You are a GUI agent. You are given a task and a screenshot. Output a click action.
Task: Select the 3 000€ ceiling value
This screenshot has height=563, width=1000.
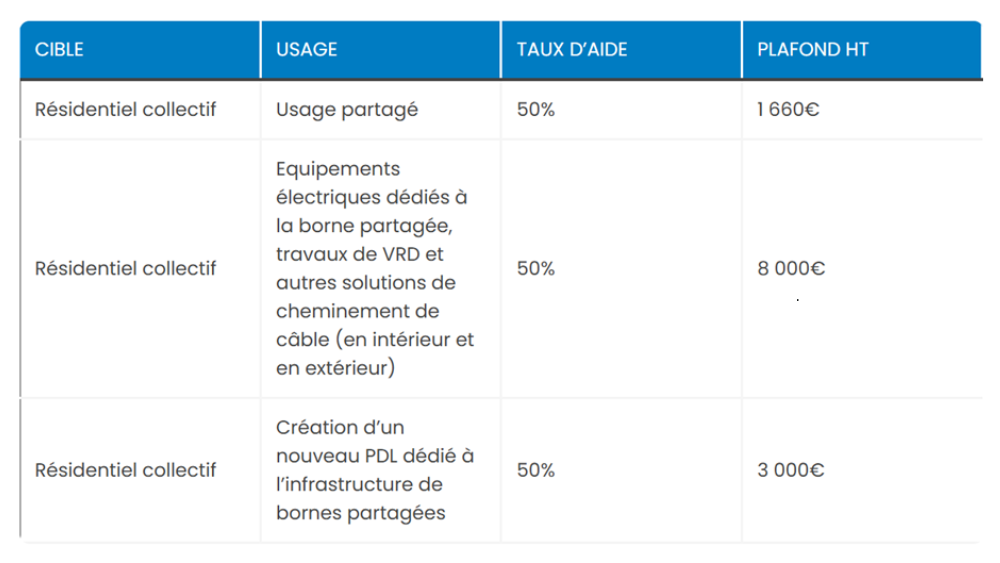(790, 470)
